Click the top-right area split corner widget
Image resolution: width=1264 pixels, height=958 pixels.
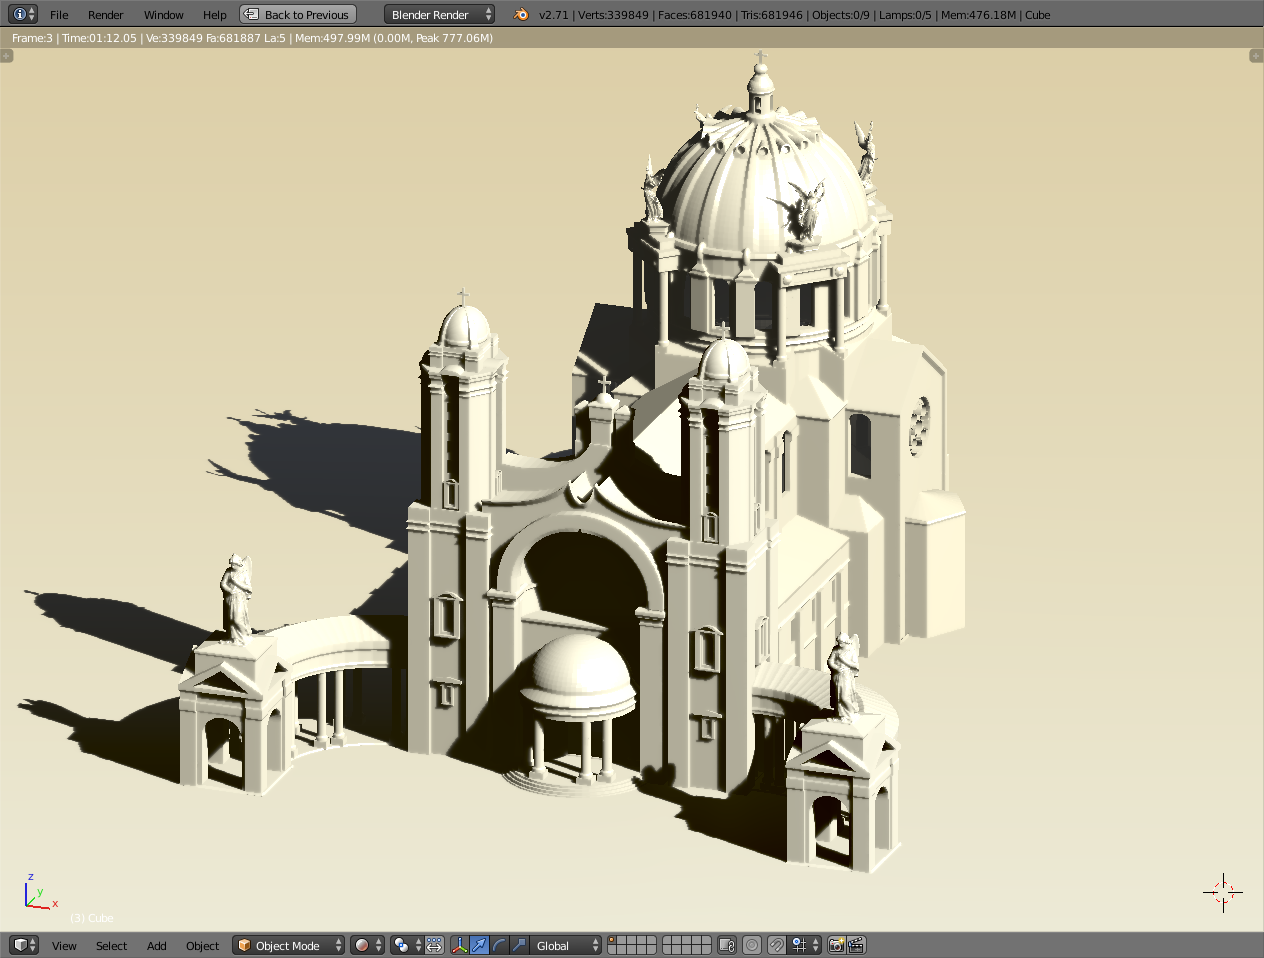coord(1256,56)
